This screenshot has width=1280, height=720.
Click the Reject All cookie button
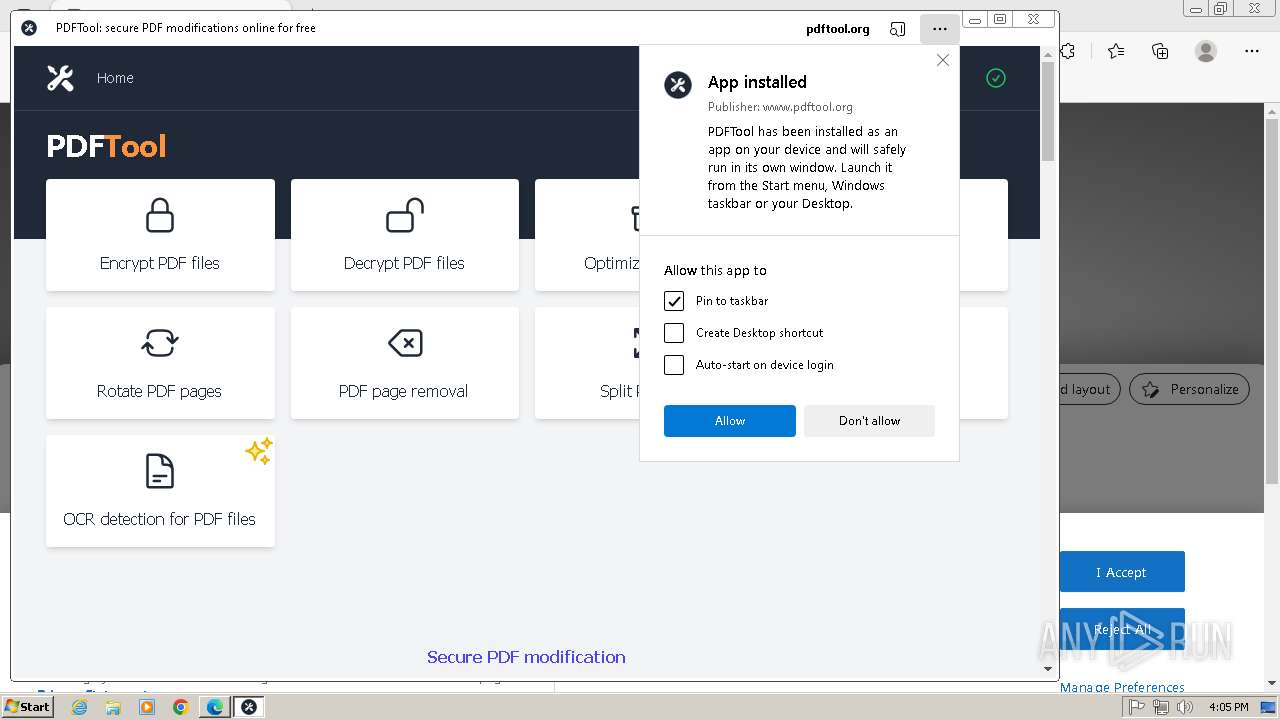1122,629
